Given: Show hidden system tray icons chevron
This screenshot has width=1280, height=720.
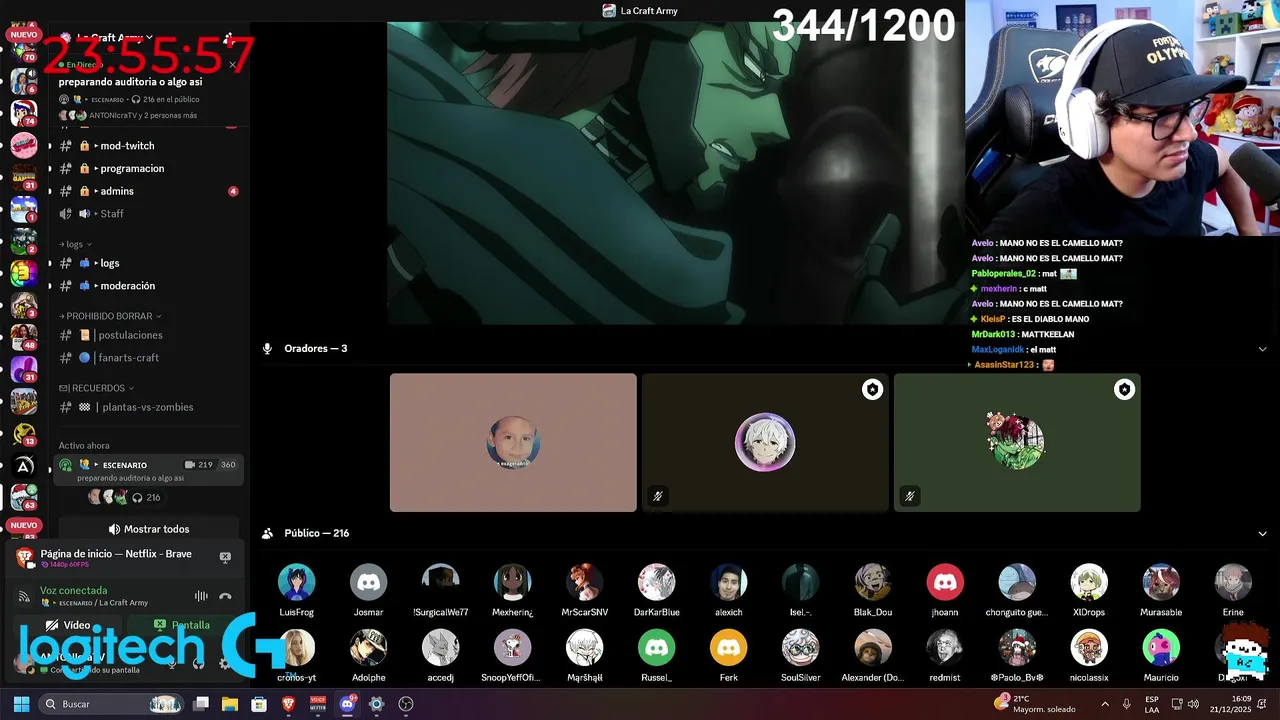Looking at the screenshot, I should pyautogui.click(x=1105, y=704).
